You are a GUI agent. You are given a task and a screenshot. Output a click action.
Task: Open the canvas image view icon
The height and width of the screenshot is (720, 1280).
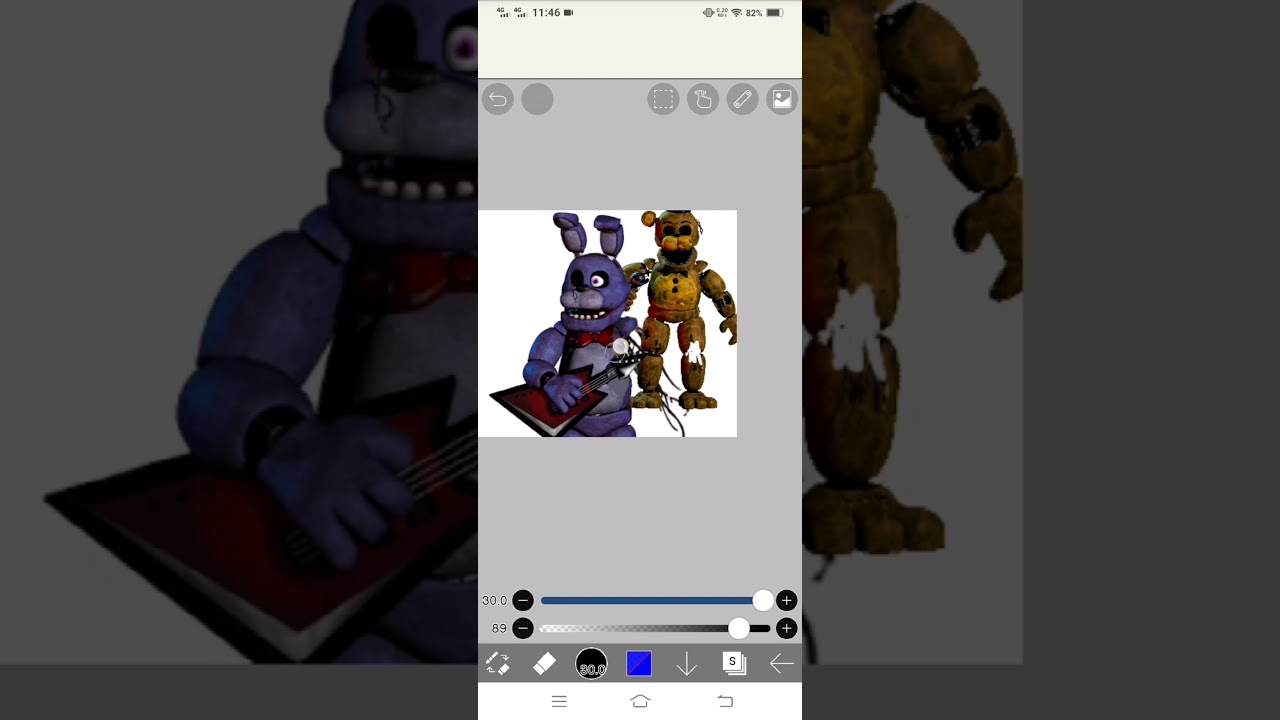tap(782, 99)
